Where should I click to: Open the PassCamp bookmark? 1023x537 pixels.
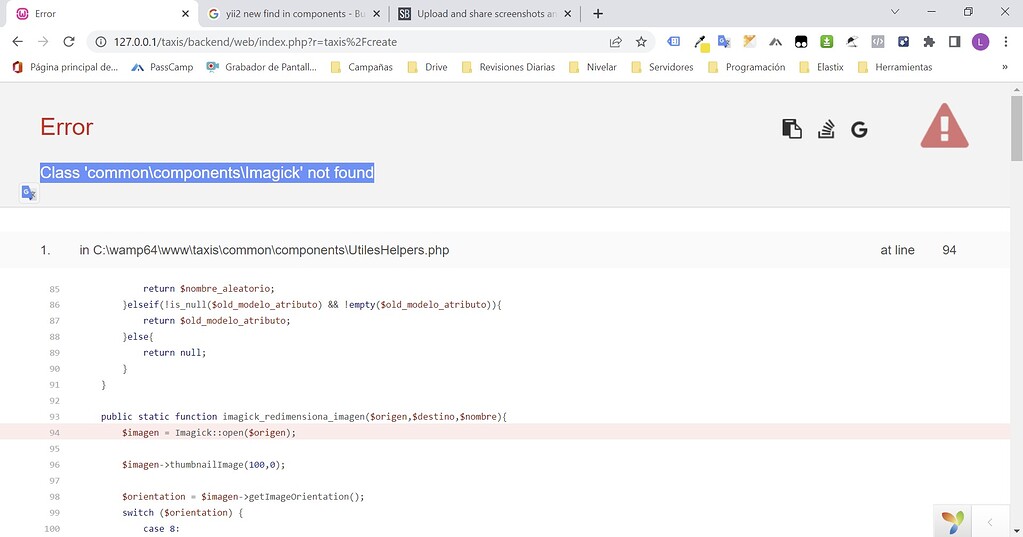tap(162, 67)
